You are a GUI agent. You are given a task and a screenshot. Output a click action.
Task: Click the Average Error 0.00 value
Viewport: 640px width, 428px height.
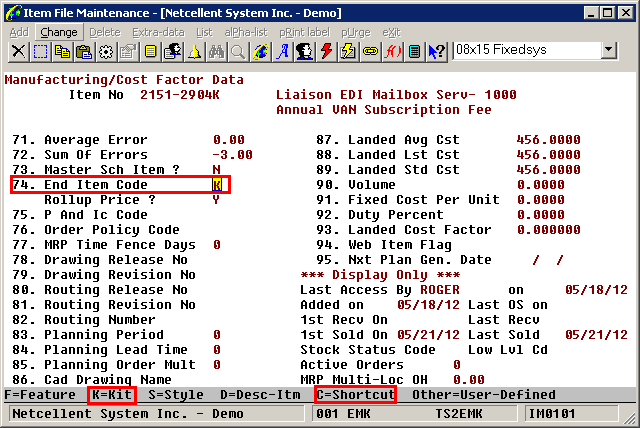[x=229, y=140]
